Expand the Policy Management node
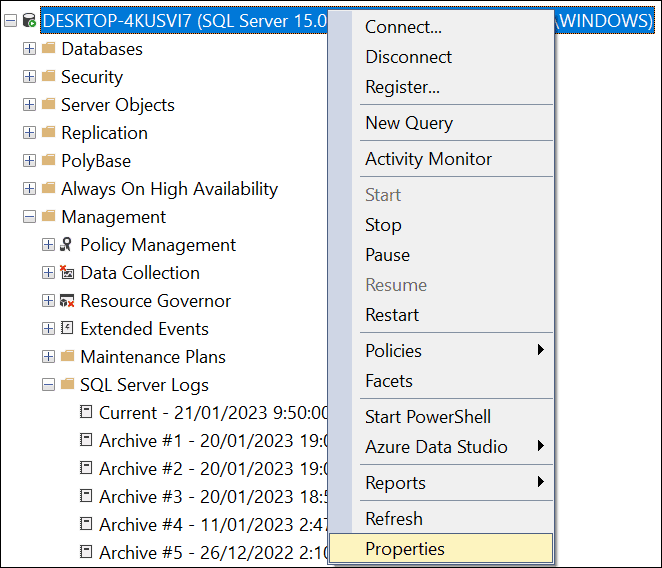662x568 pixels. 49,245
